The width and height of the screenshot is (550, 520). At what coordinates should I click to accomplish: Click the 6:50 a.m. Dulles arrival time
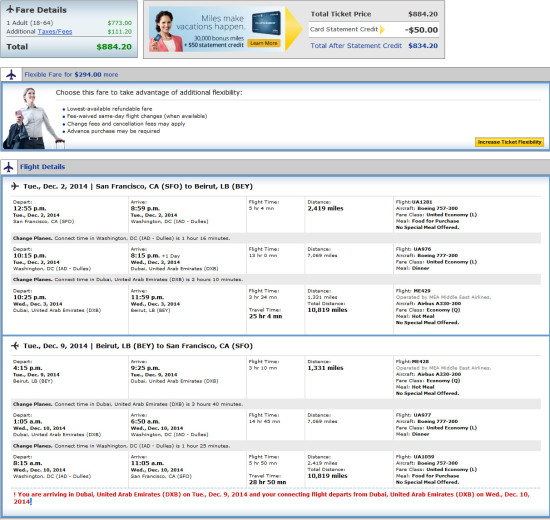pos(145,422)
